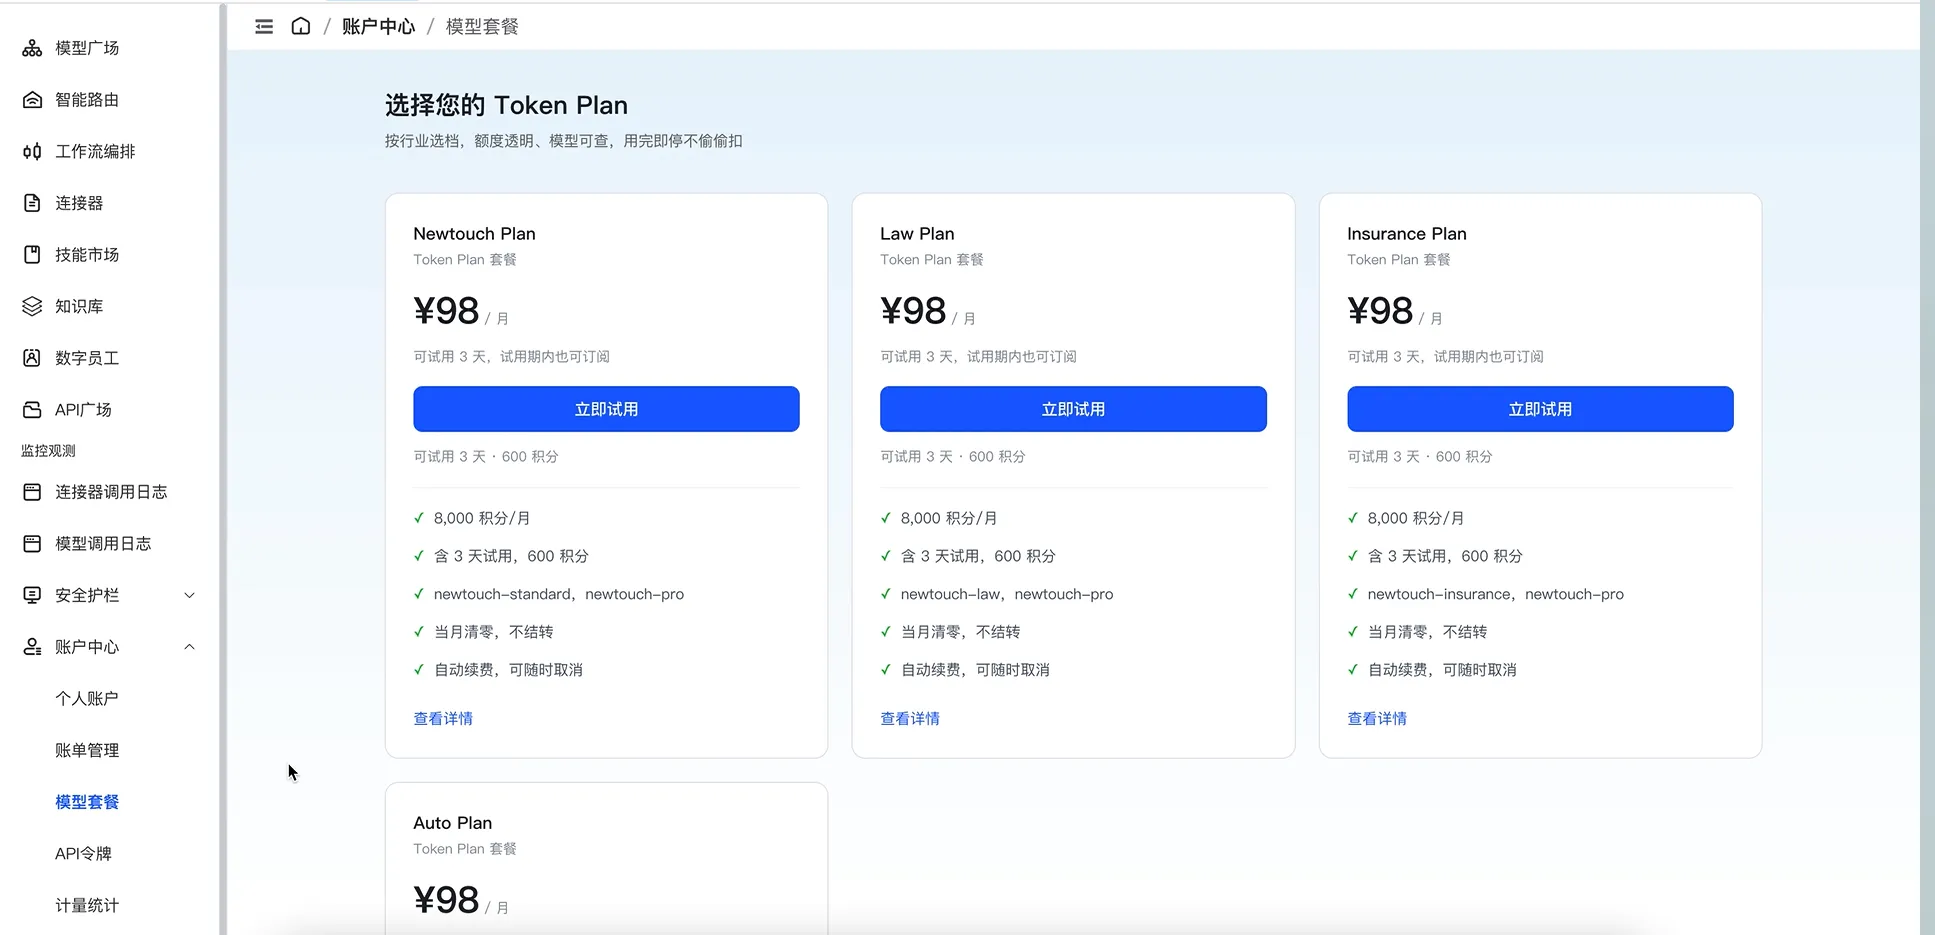Click the 模型调用日志 icon
Image resolution: width=1935 pixels, height=935 pixels.
tap(32, 544)
